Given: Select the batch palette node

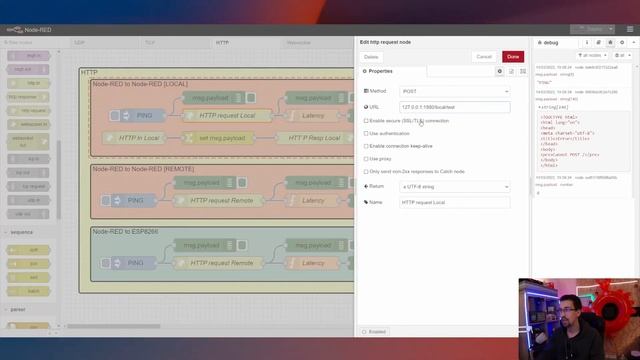Looking at the screenshot, I should (x=29, y=291).
